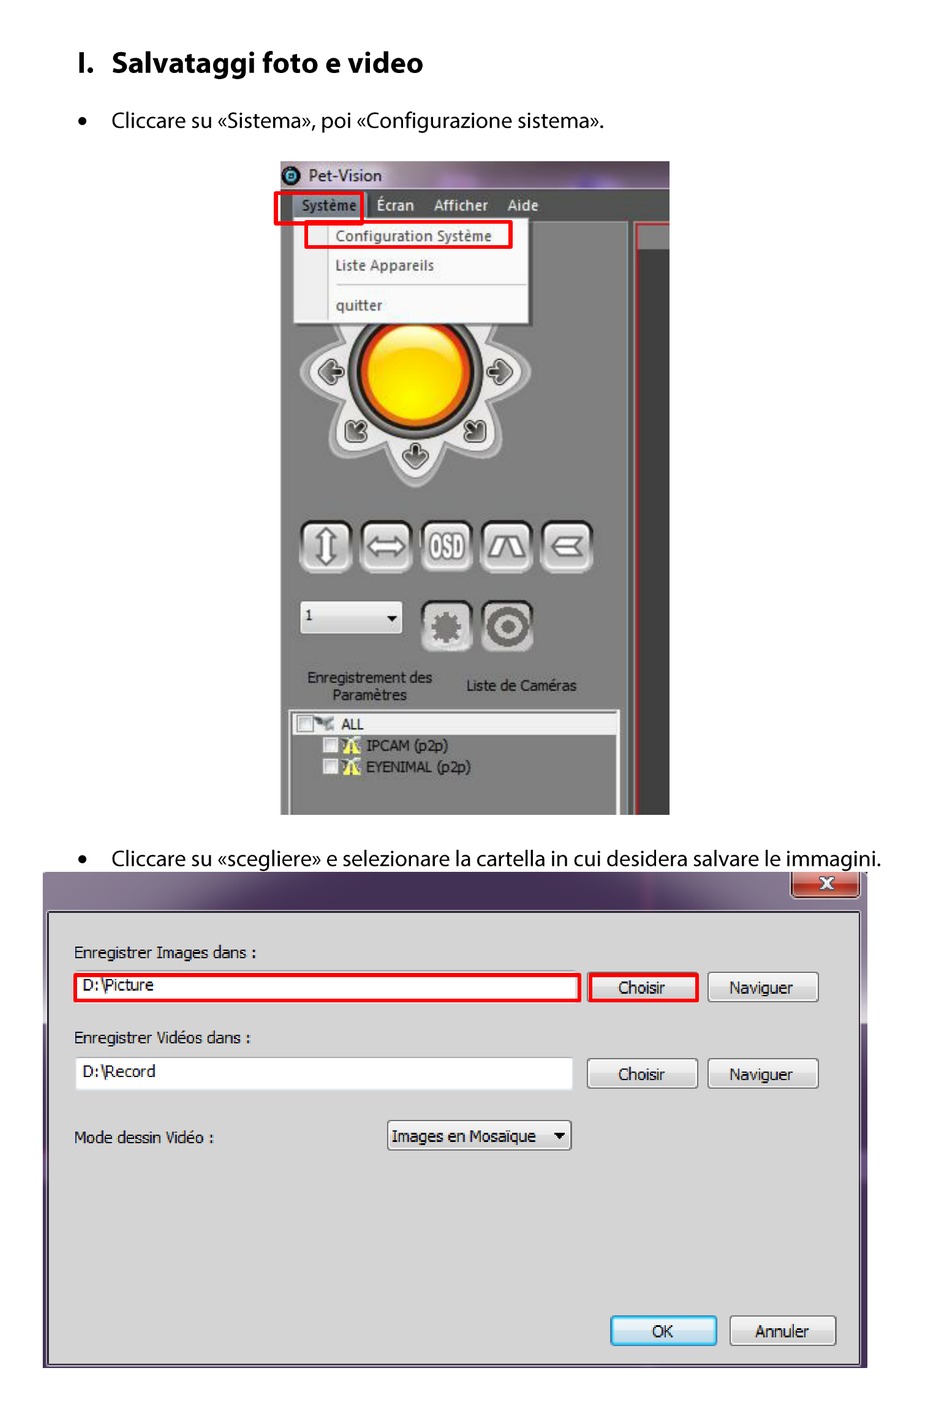Cancel dialog with Annuler button
Viewport: 950px width, 1419px height.
(782, 1331)
